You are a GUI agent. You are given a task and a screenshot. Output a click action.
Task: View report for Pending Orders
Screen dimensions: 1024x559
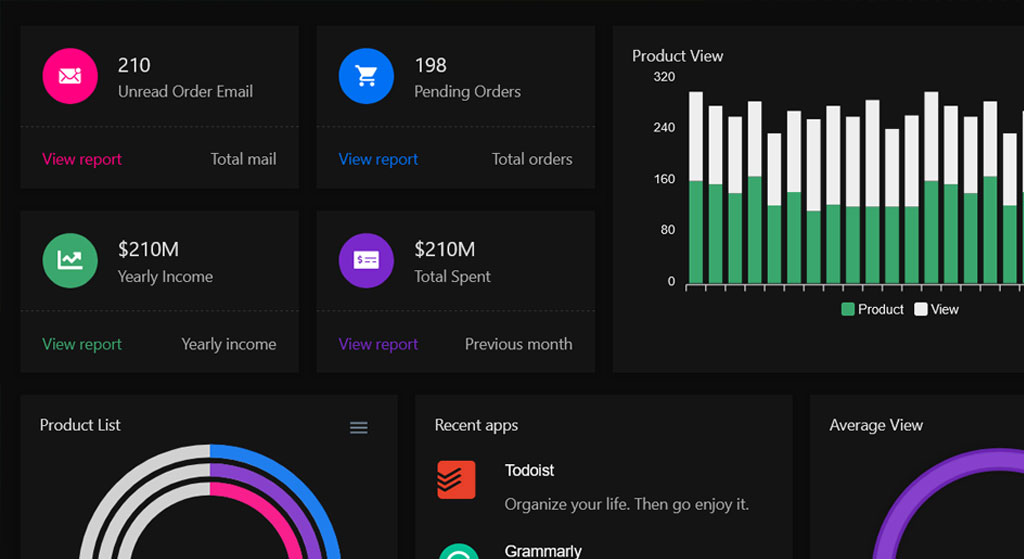378,159
